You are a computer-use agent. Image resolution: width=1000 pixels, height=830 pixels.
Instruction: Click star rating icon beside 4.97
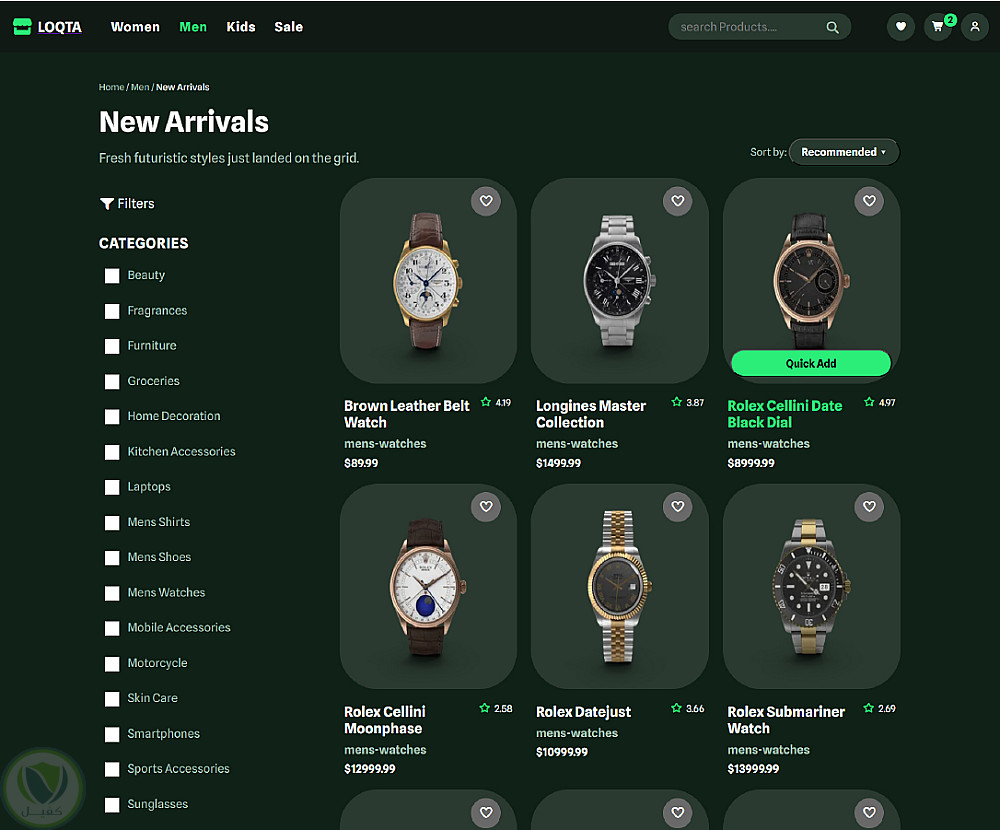point(869,402)
